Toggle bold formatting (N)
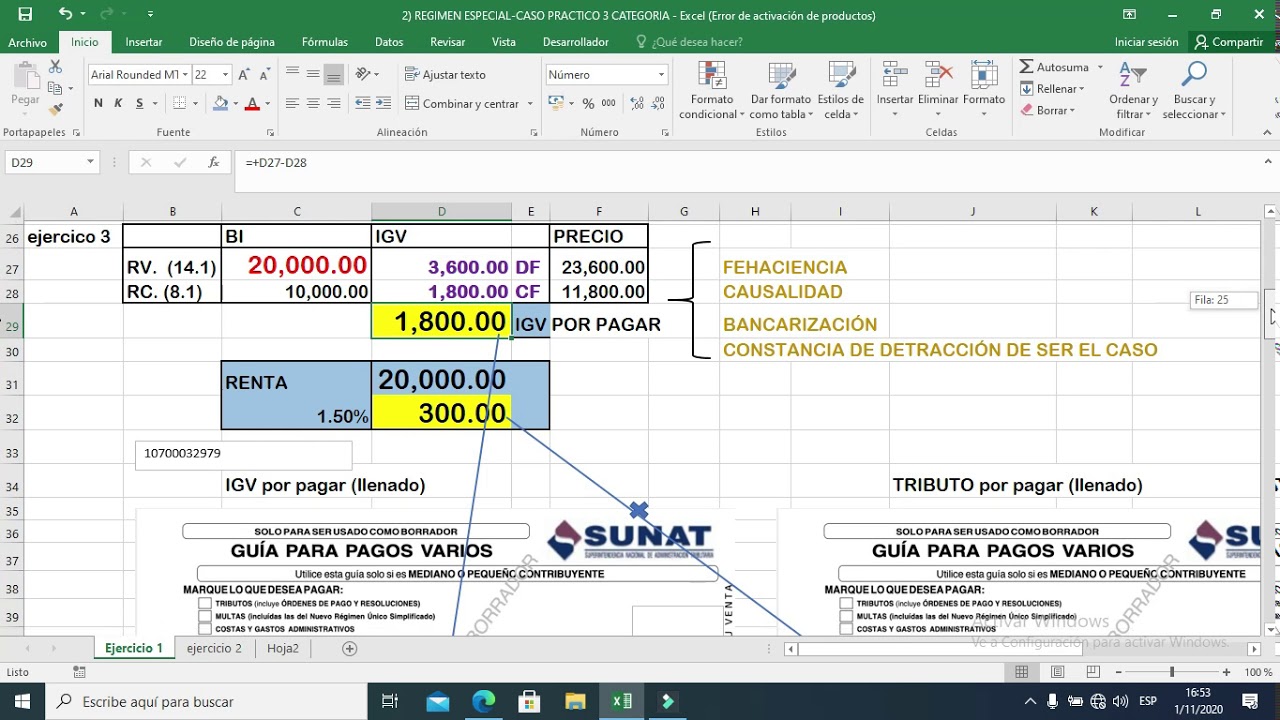The height and width of the screenshot is (720, 1280). [x=98, y=103]
